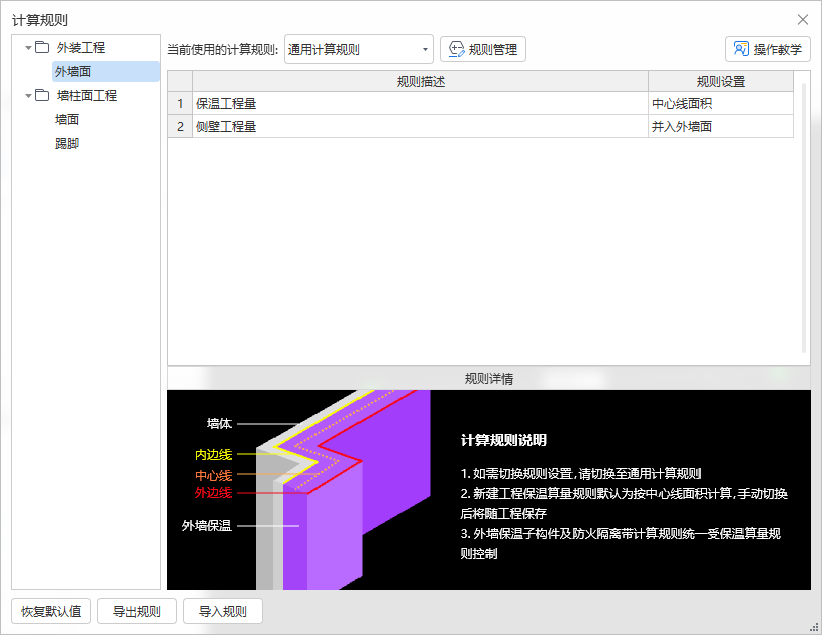The height and width of the screenshot is (635, 822).
Task: Click the 墙柱面工程 folder icon
Action: click(42, 96)
